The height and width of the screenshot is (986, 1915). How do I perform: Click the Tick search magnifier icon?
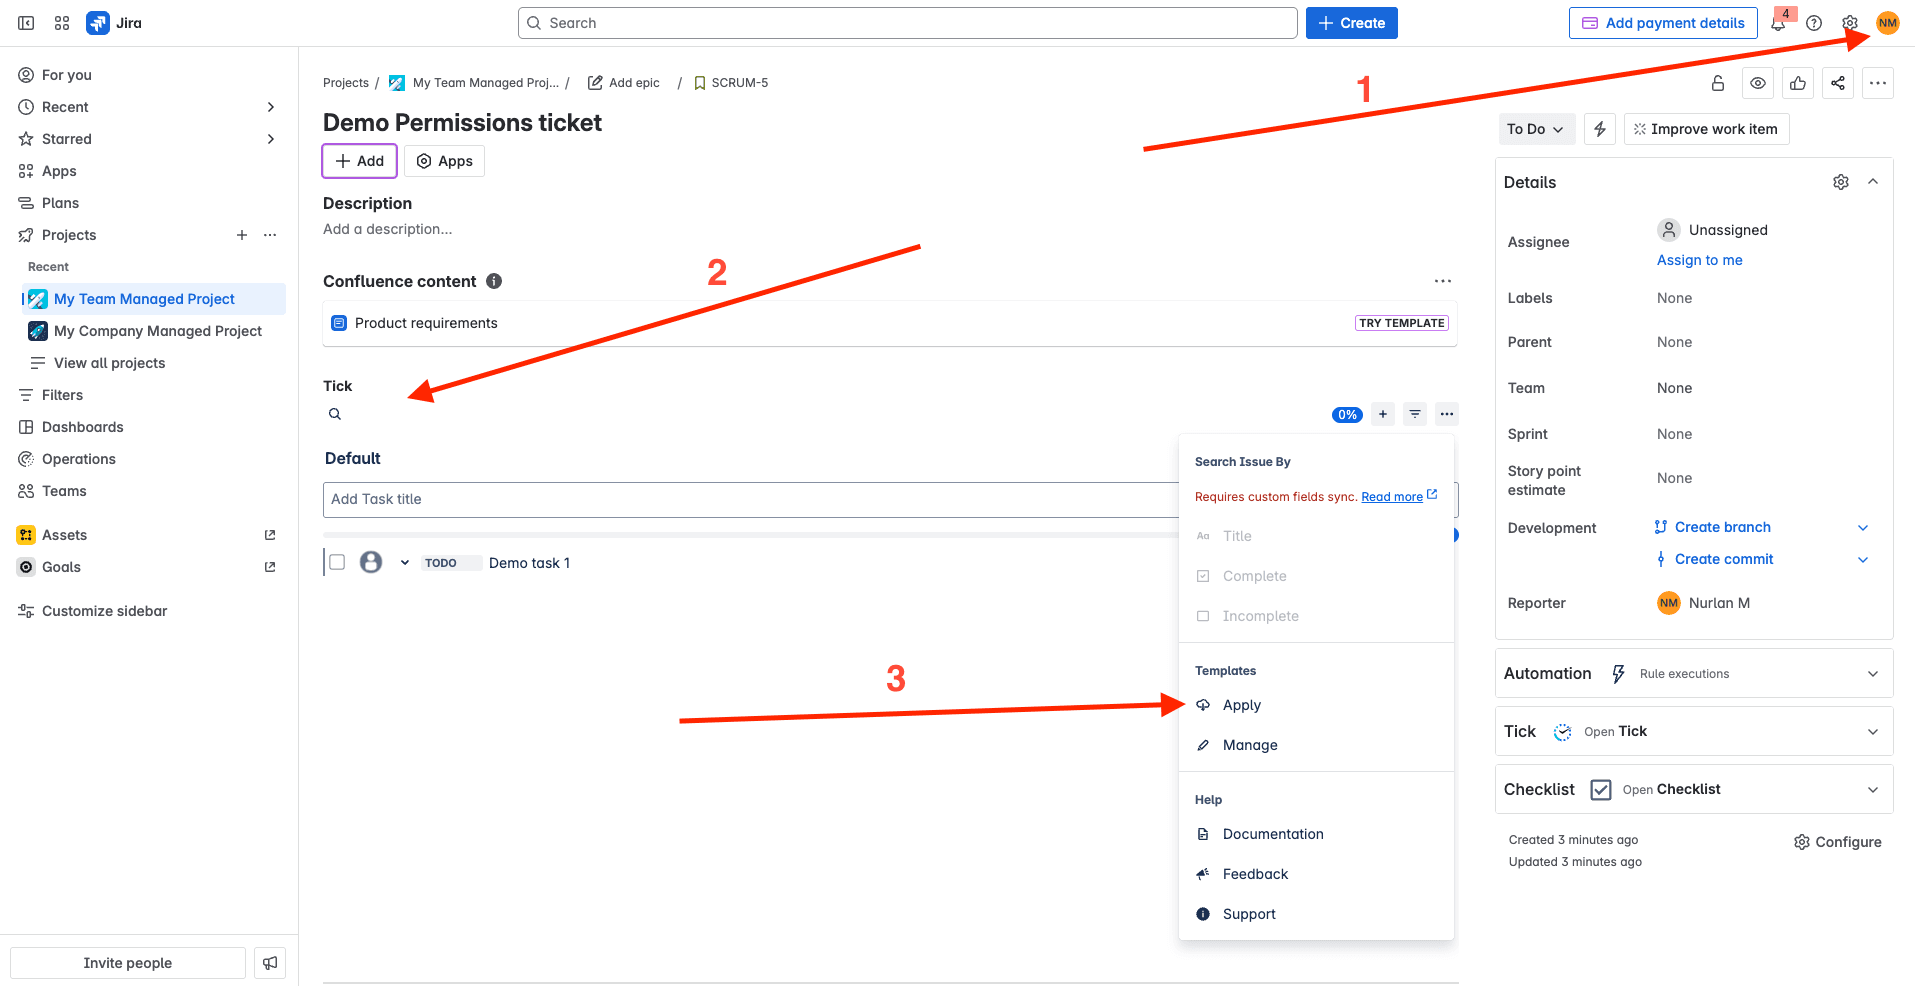tap(335, 414)
